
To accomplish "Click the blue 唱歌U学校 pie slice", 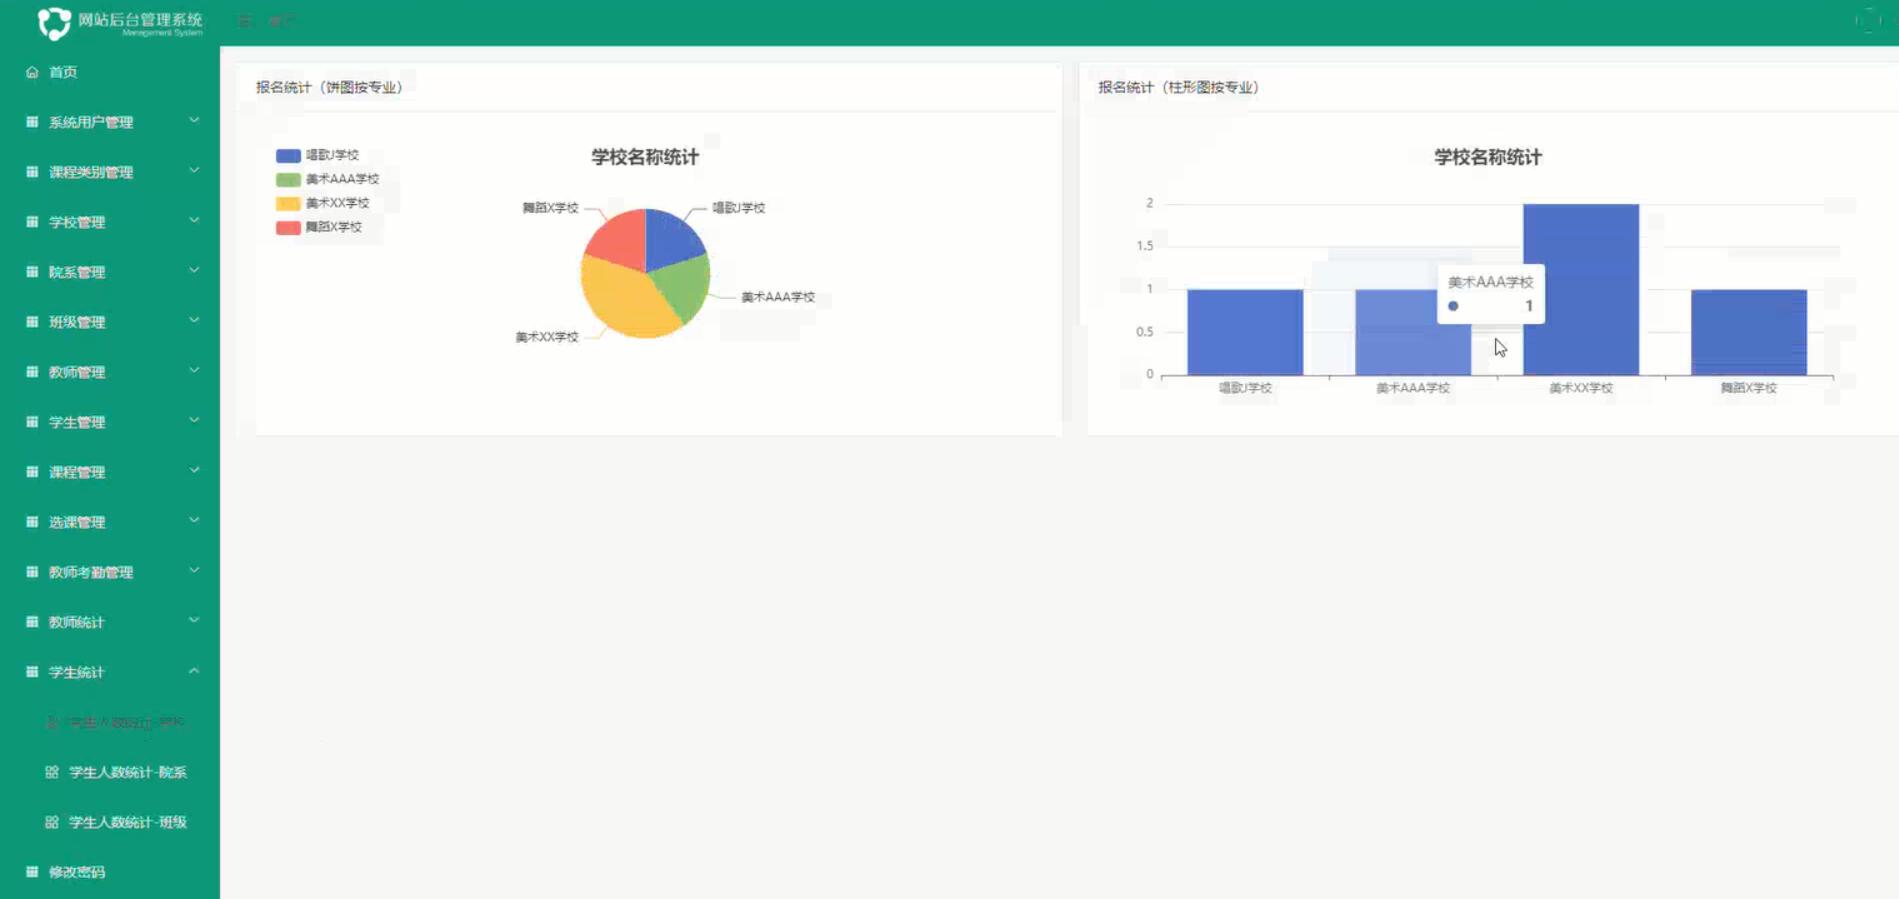I will (x=670, y=240).
